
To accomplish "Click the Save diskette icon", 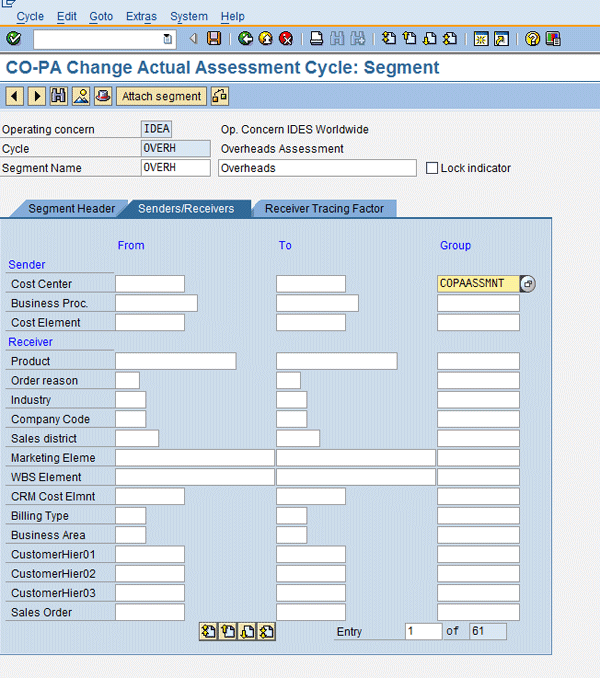I will 214,39.
